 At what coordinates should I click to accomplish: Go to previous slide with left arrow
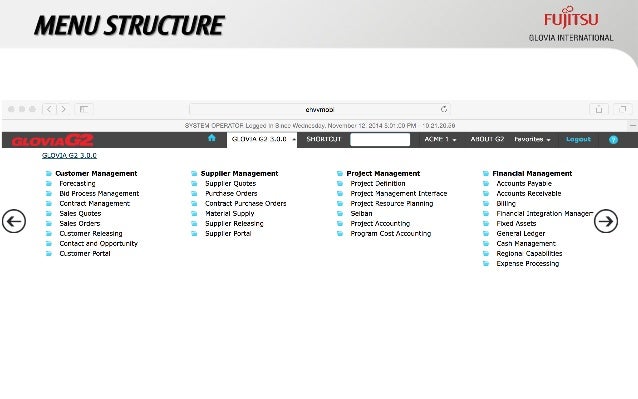(x=14, y=221)
